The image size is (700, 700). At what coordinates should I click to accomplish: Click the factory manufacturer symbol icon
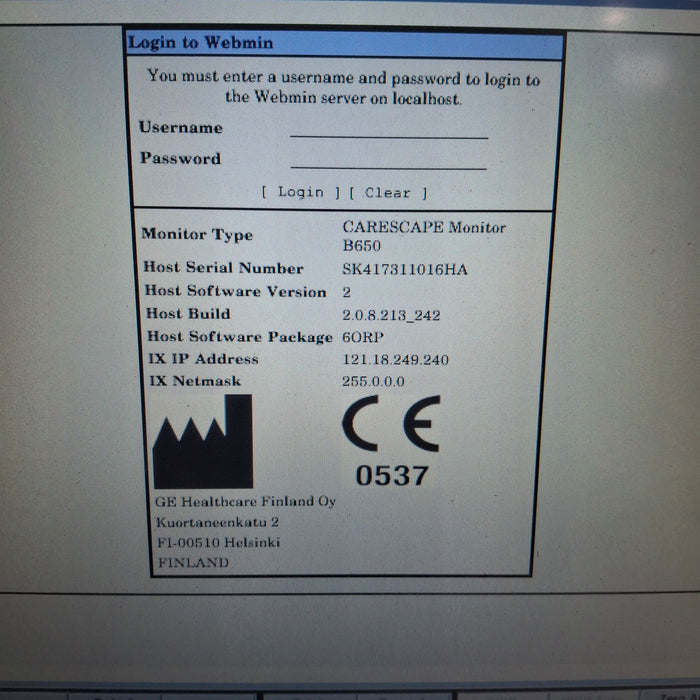tap(203, 441)
